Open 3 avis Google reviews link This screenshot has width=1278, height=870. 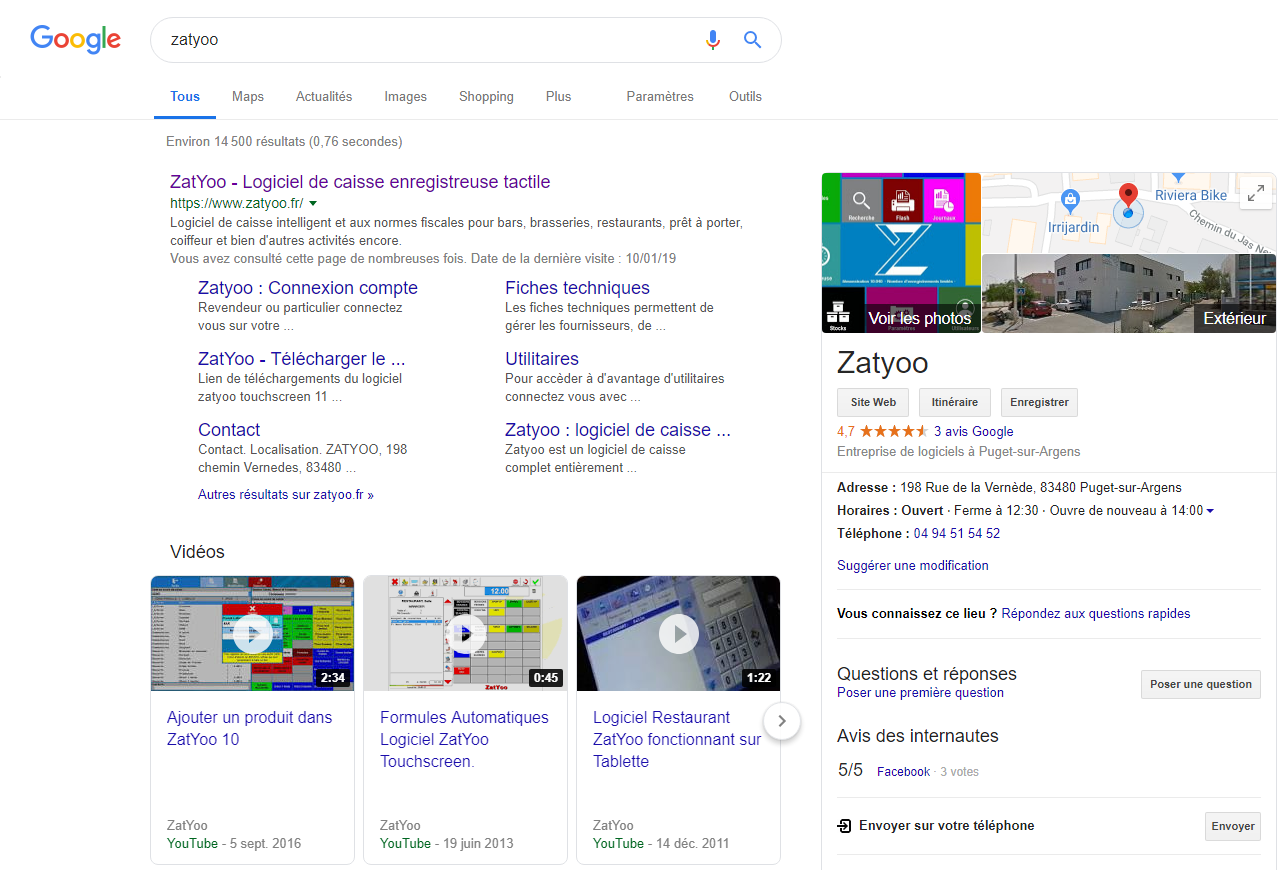tap(973, 432)
